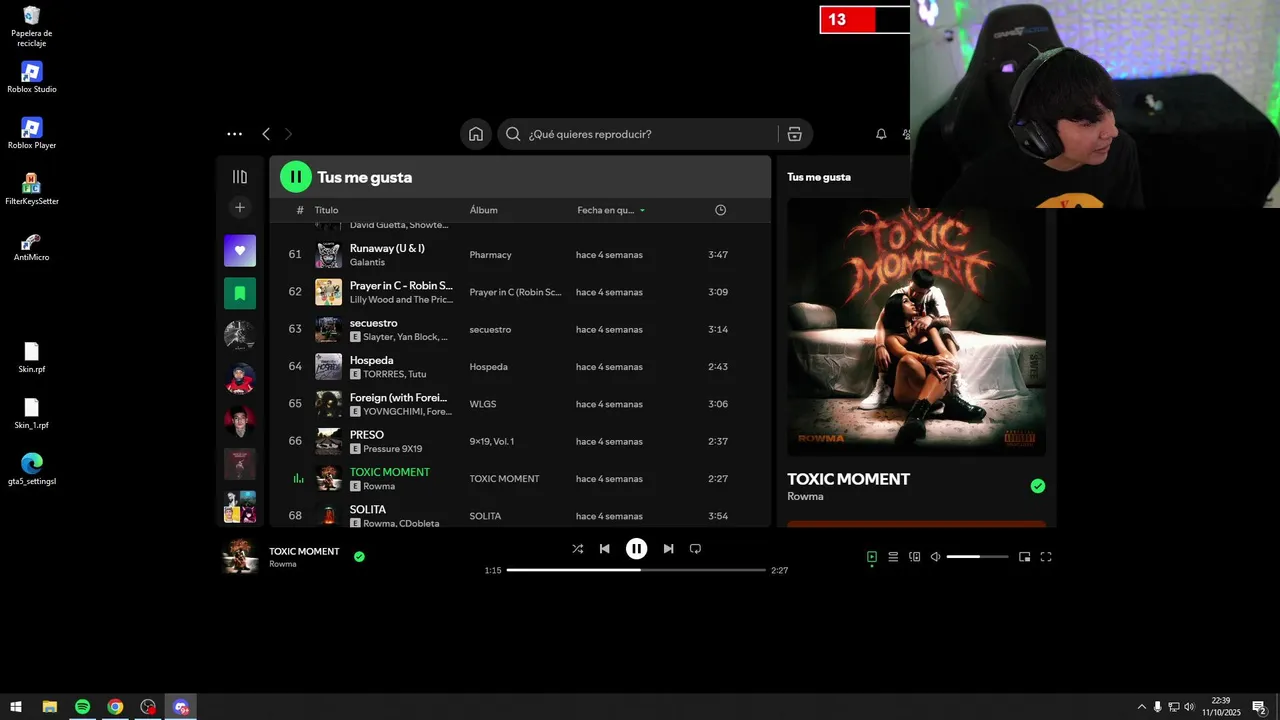Select the Runaway (U & I) track row
Screen dimensions: 1280x720
(520, 255)
